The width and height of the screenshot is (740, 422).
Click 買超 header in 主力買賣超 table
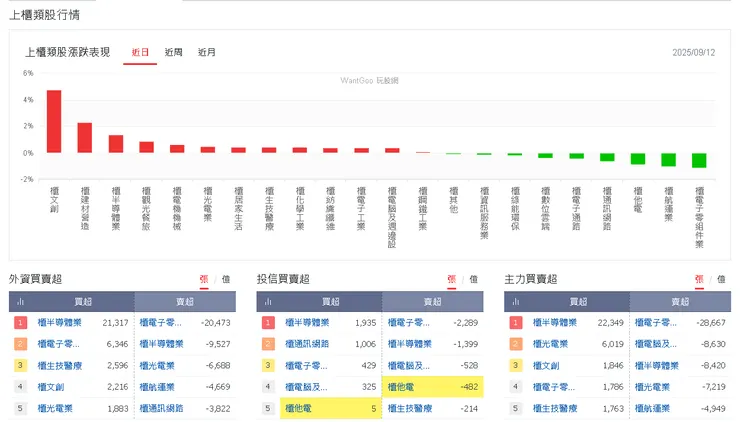tap(579, 302)
